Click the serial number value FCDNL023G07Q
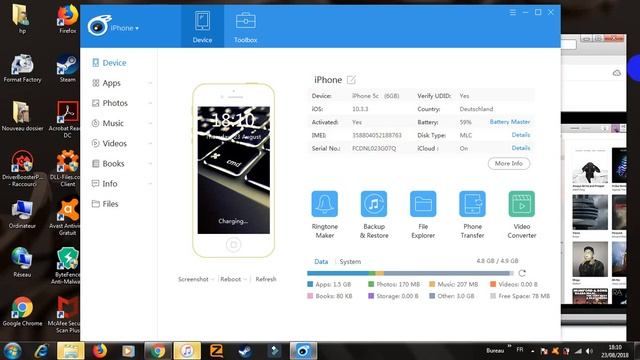This screenshot has height=360, width=640. click(x=374, y=149)
